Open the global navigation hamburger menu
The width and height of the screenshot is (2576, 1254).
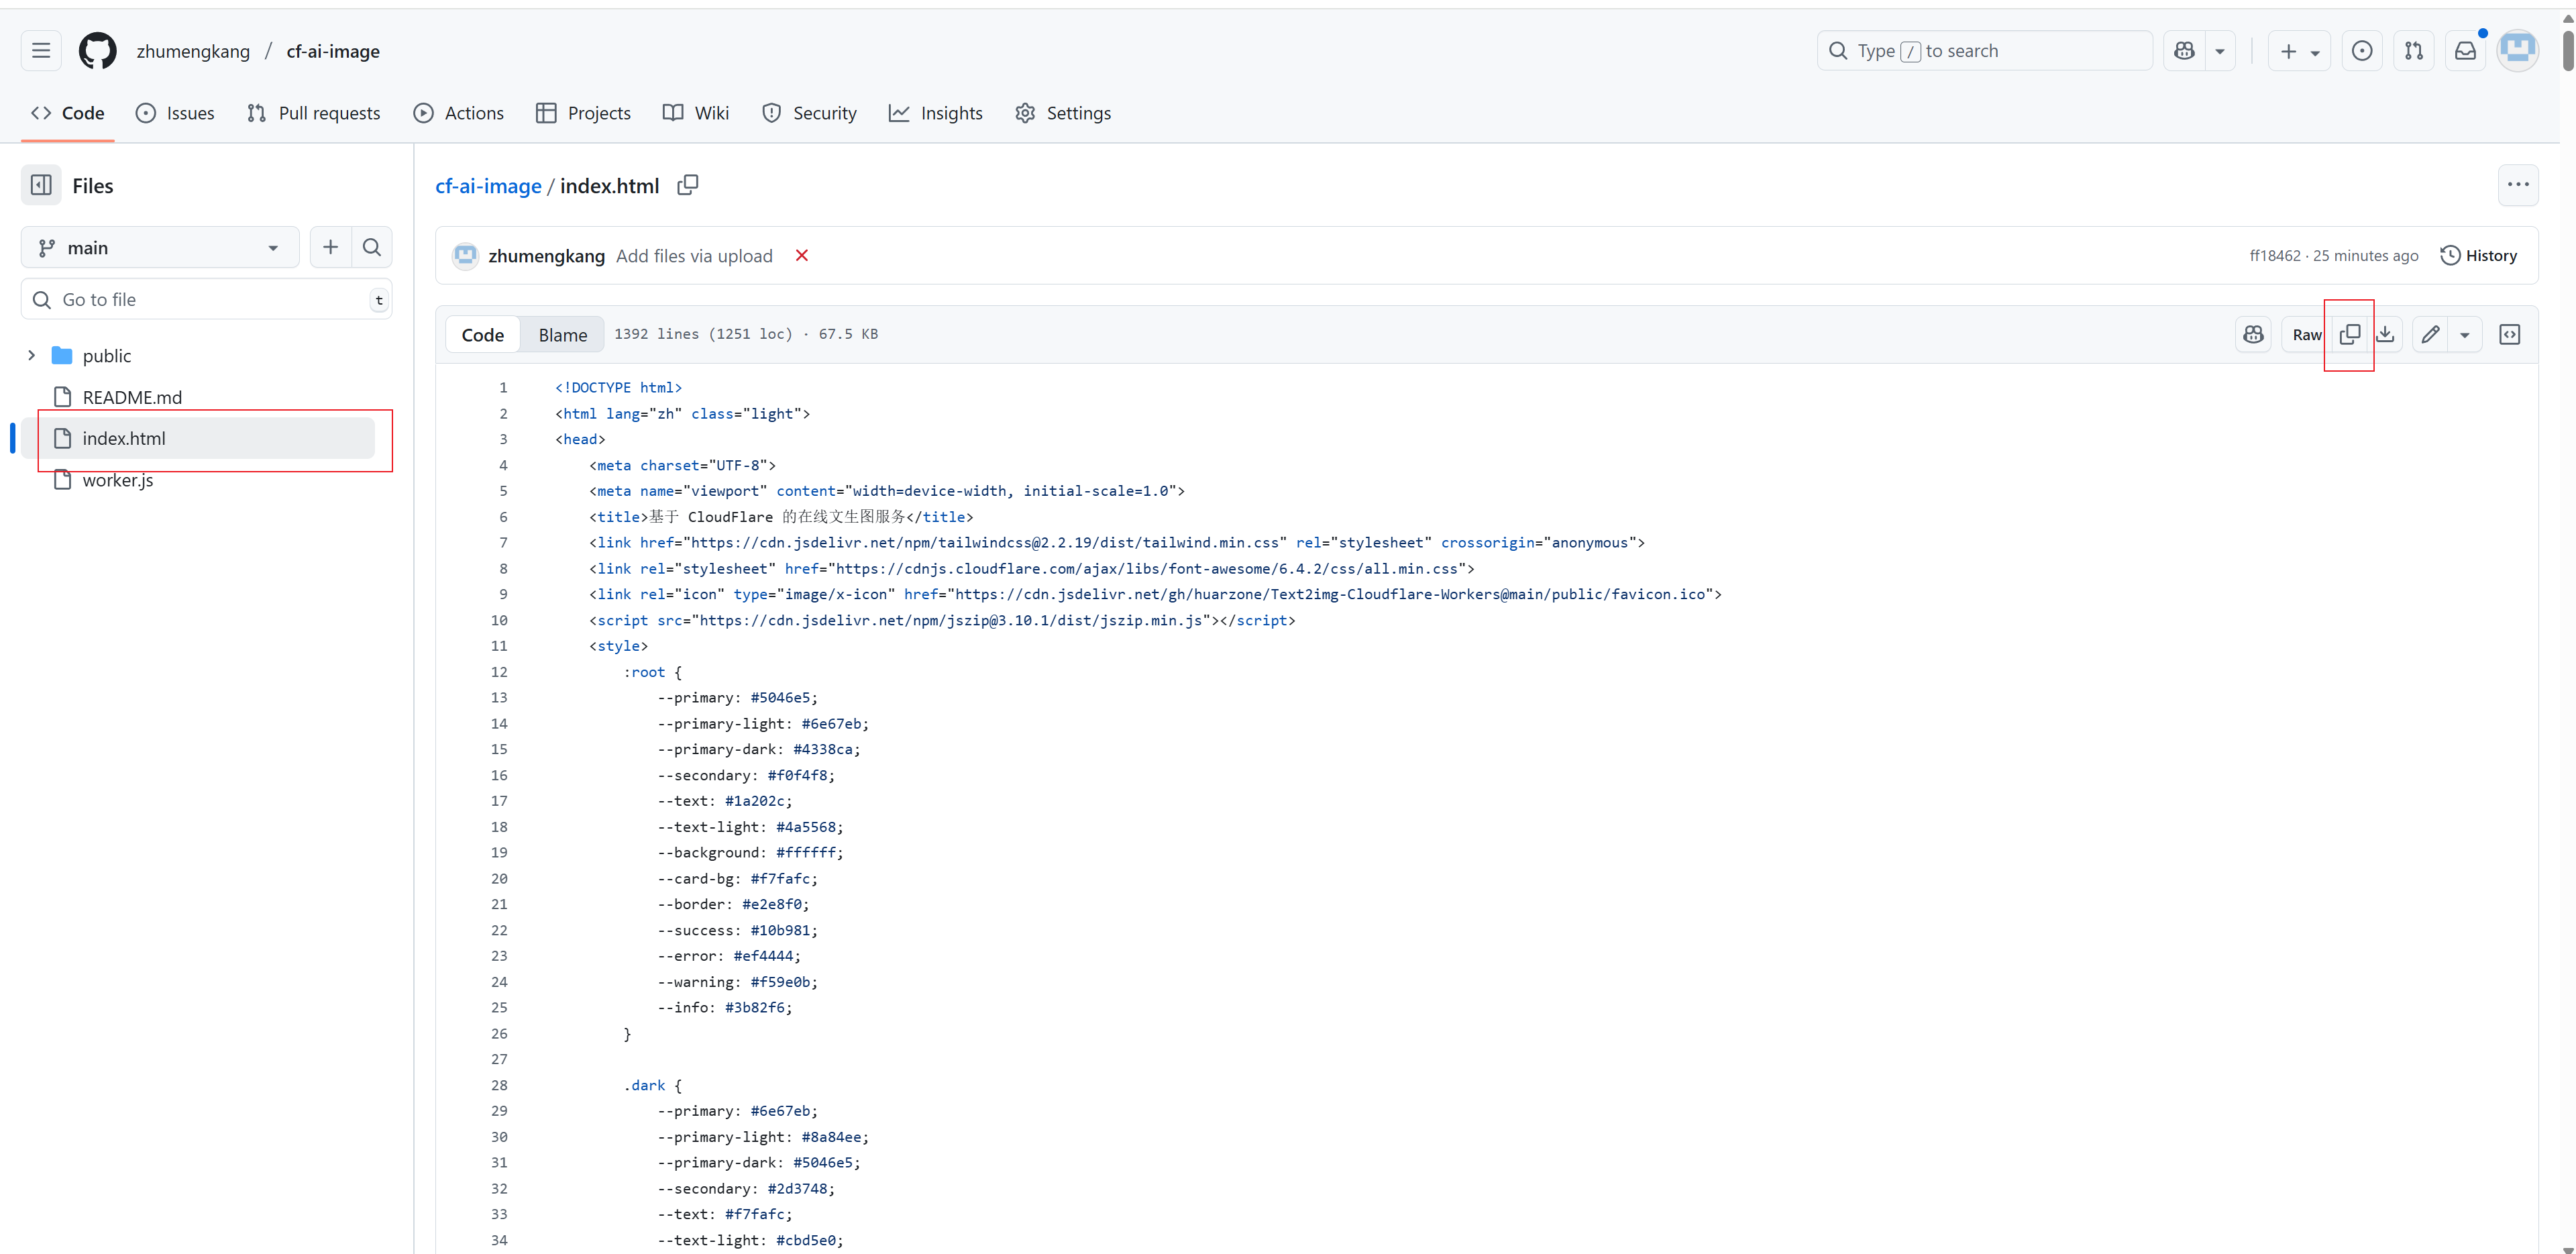[41, 51]
